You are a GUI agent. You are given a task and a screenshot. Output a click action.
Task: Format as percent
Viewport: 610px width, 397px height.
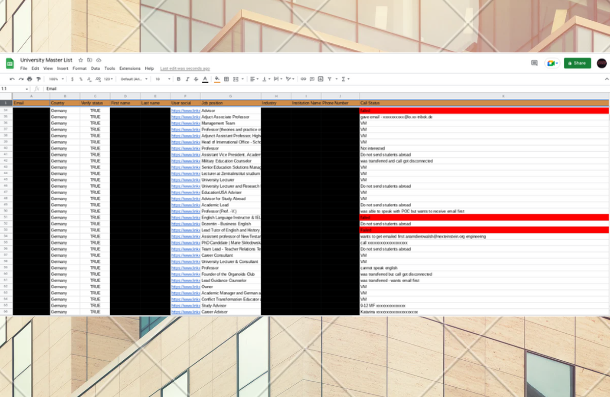(x=81, y=79)
